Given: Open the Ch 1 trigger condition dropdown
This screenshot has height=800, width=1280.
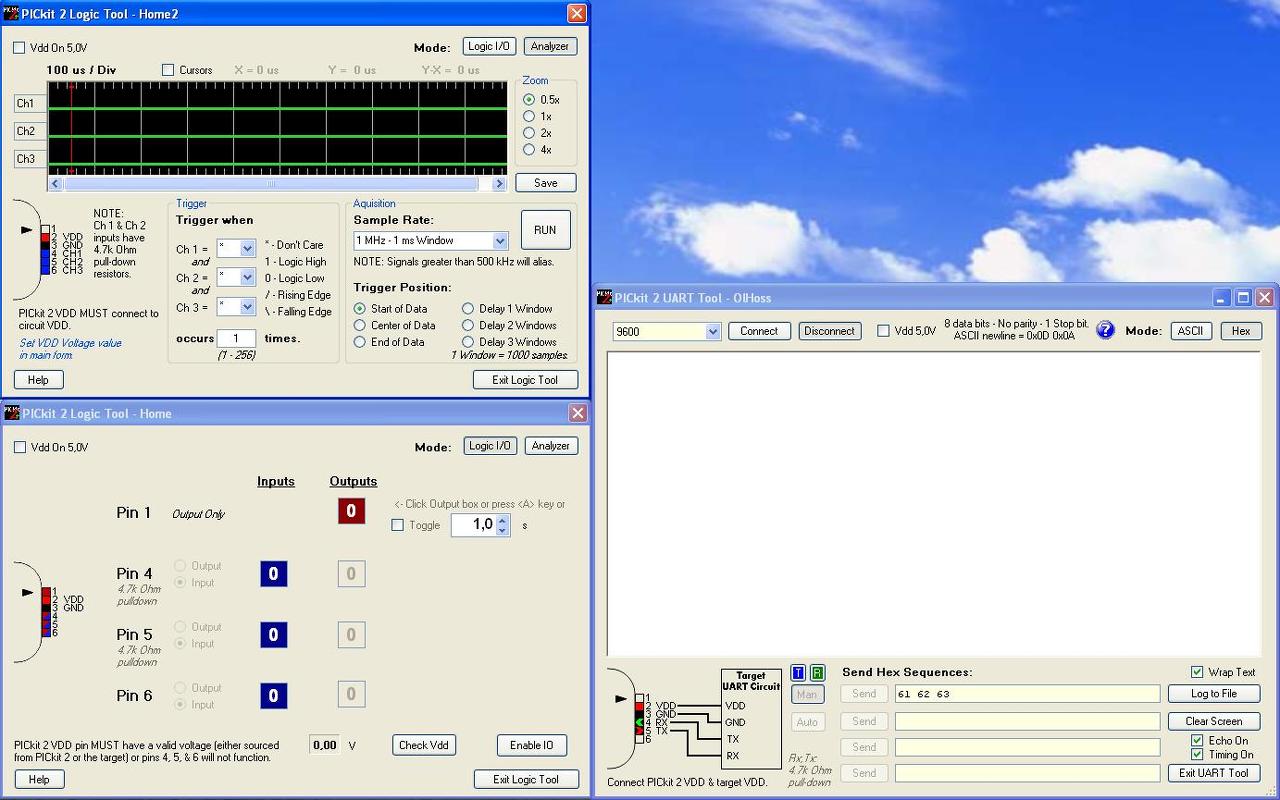Looking at the screenshot, I should click(248, 248).
